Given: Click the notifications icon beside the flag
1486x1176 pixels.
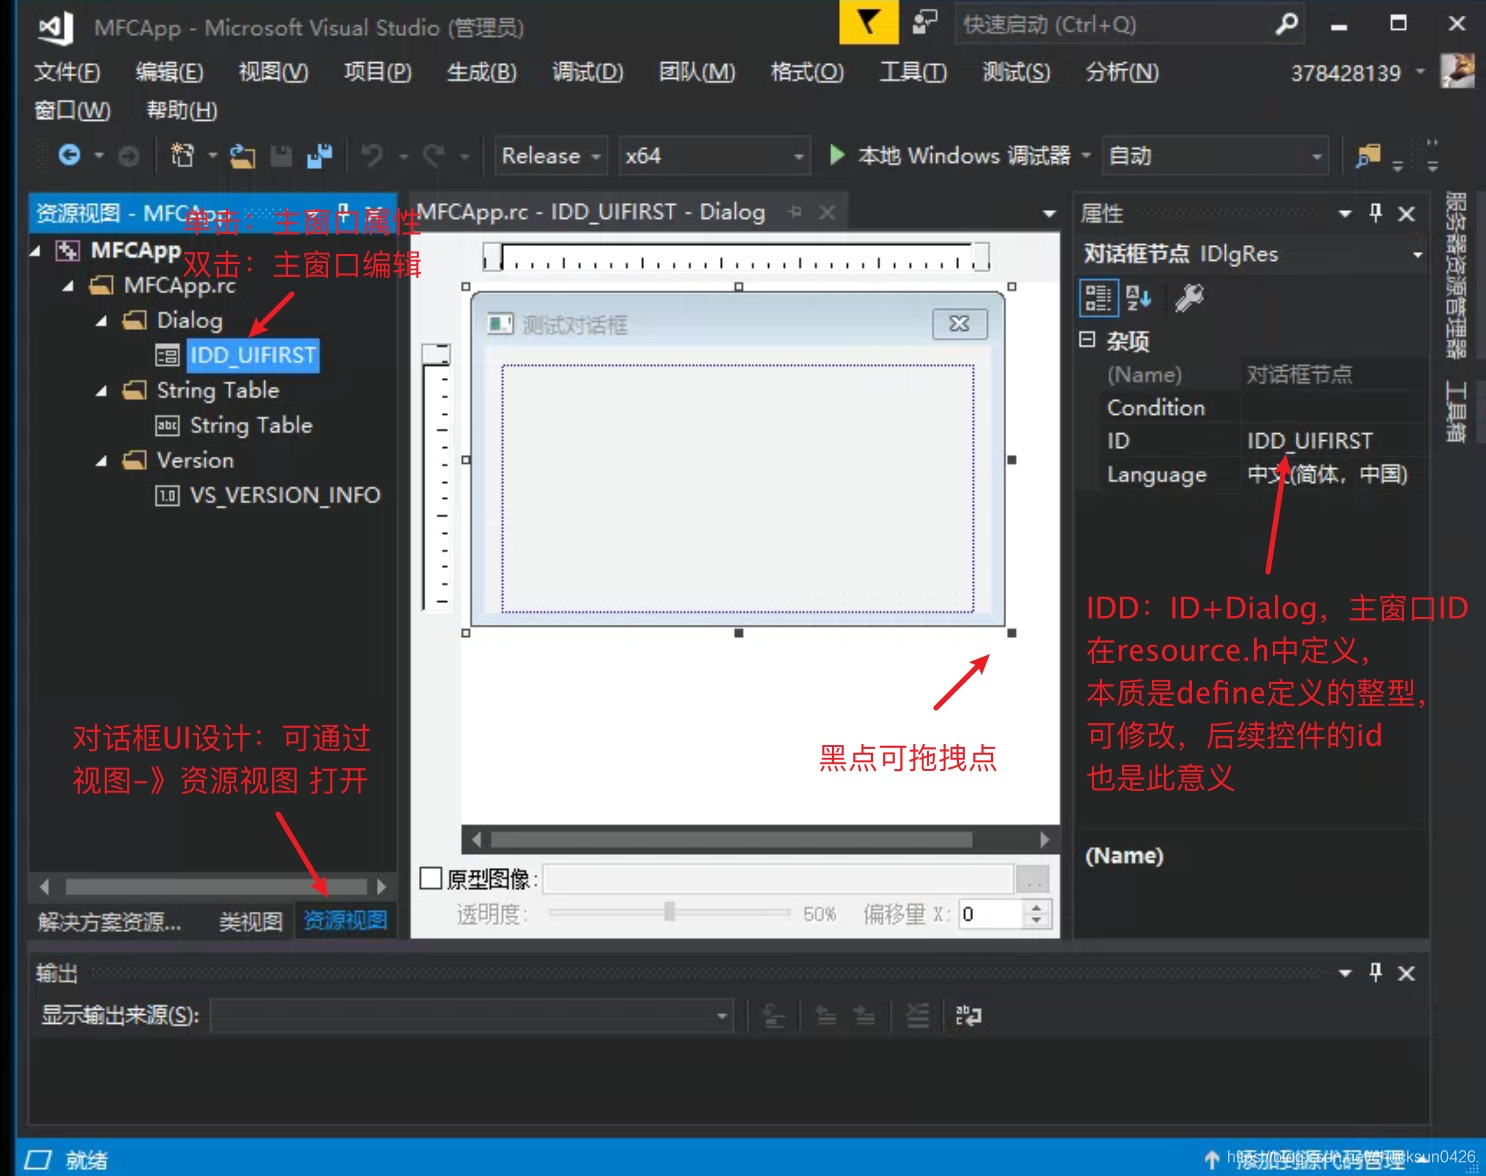Looking at the screenshot, I should tap(925, 22).
